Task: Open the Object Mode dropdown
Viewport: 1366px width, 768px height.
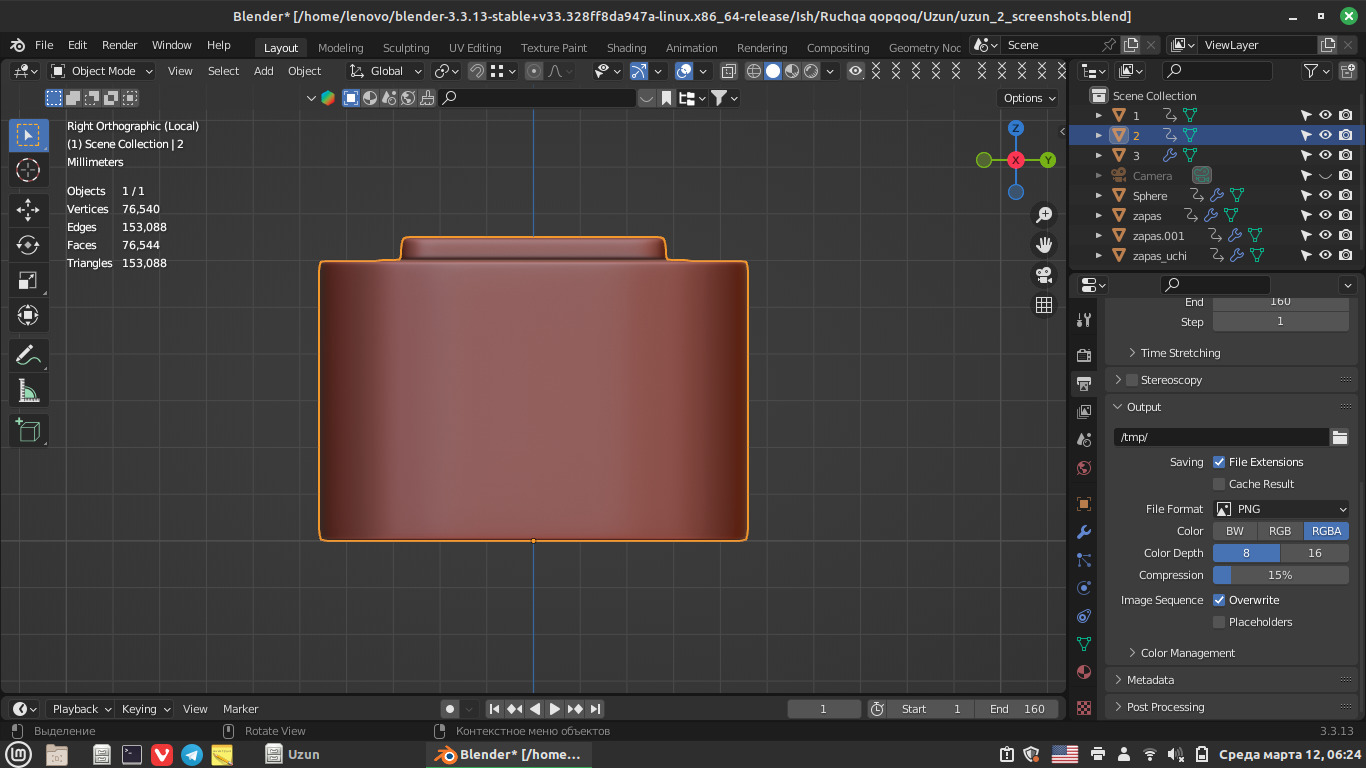Action: pyautogui.click(x=102, y=71)
